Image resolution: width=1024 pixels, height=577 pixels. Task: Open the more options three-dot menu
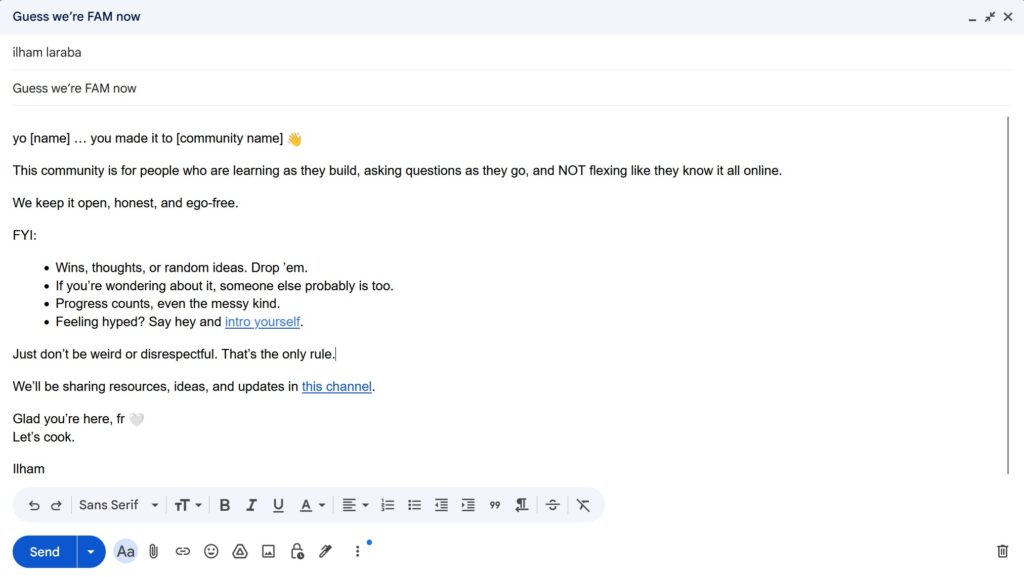pos(357,551)
